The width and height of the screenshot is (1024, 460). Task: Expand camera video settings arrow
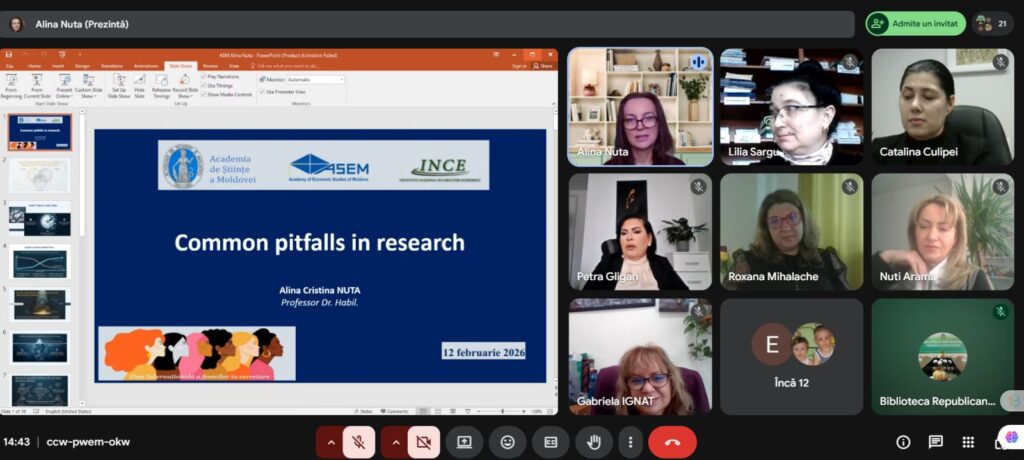click(x=397, y=442)
